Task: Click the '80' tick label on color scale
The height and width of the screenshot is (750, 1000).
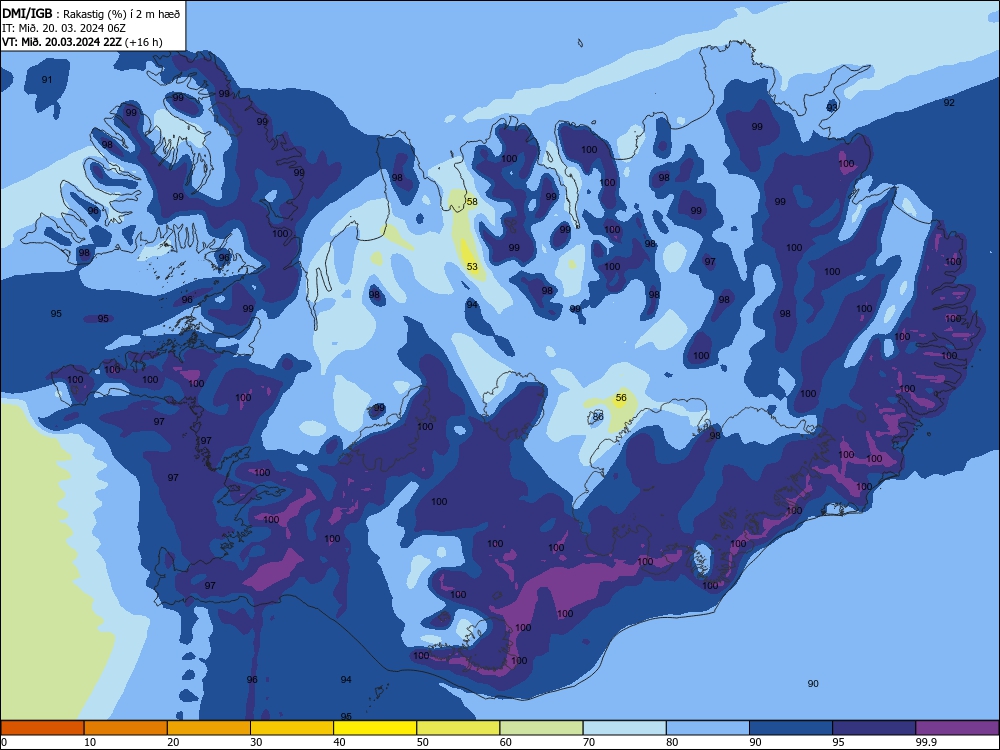Action: coord(672,742)
